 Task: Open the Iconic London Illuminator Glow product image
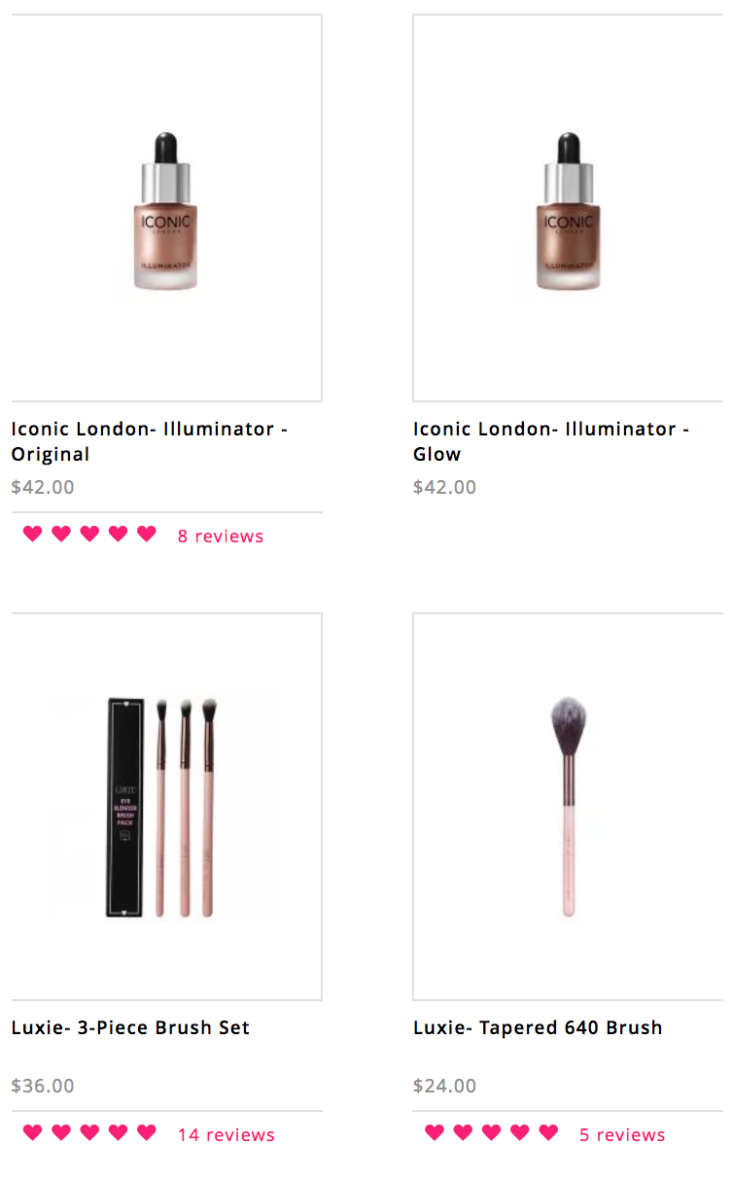568,208
